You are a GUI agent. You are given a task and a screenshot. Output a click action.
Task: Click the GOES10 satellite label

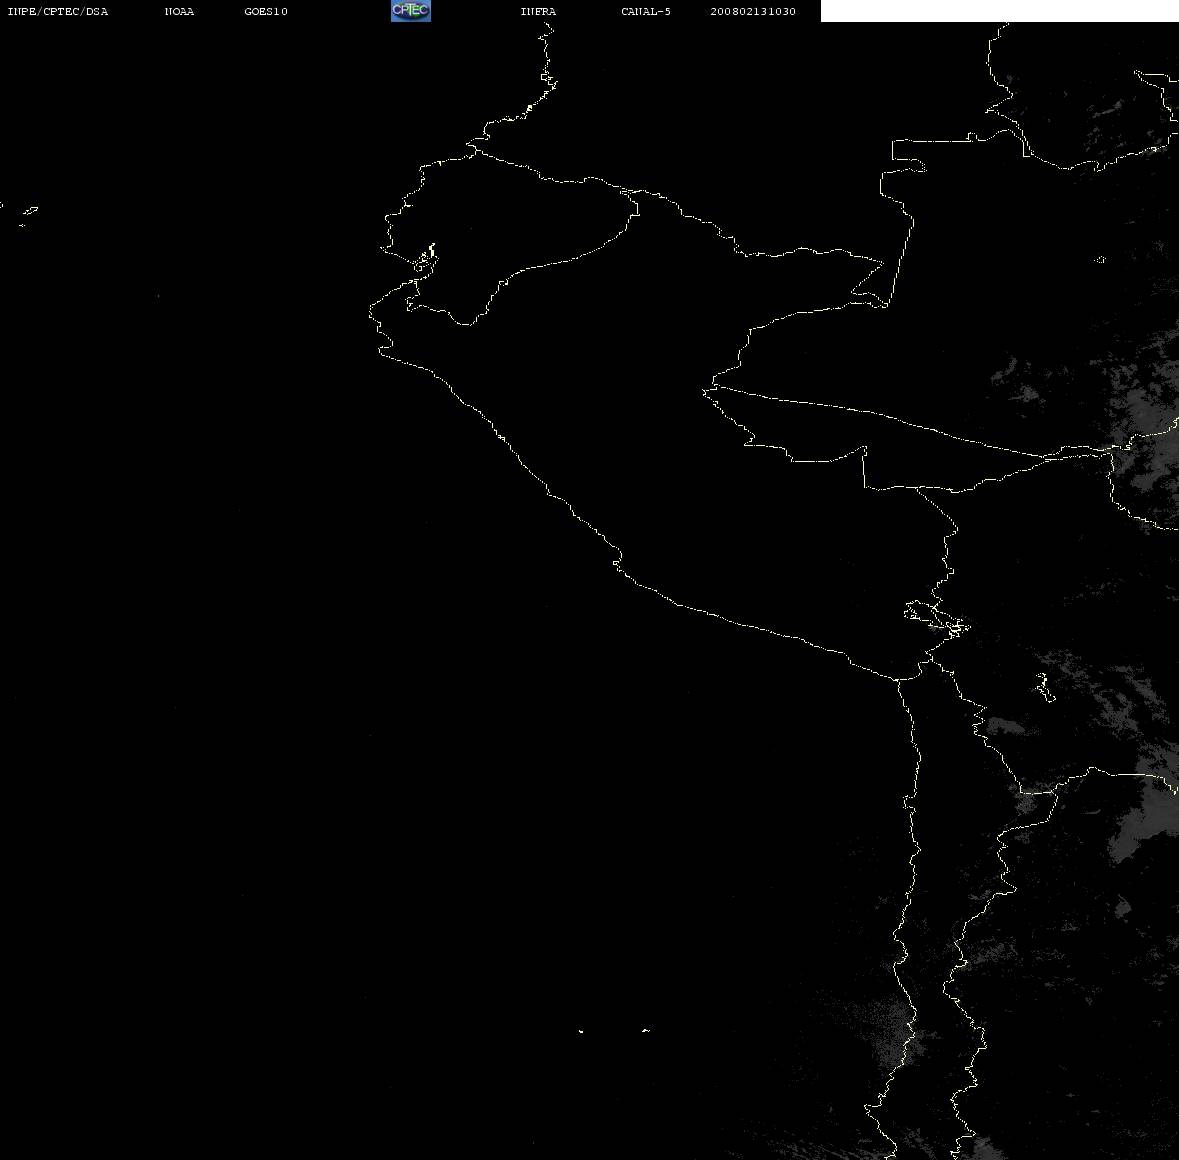(265, 11)
